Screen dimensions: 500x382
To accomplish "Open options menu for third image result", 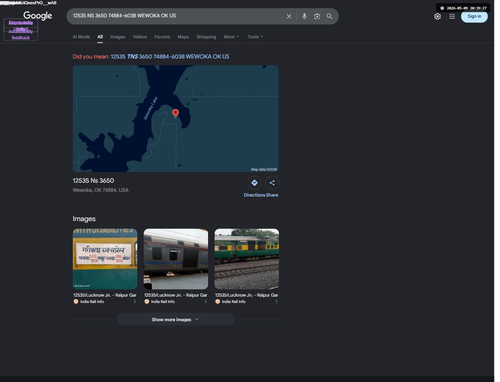I will (x=276, y=301).
